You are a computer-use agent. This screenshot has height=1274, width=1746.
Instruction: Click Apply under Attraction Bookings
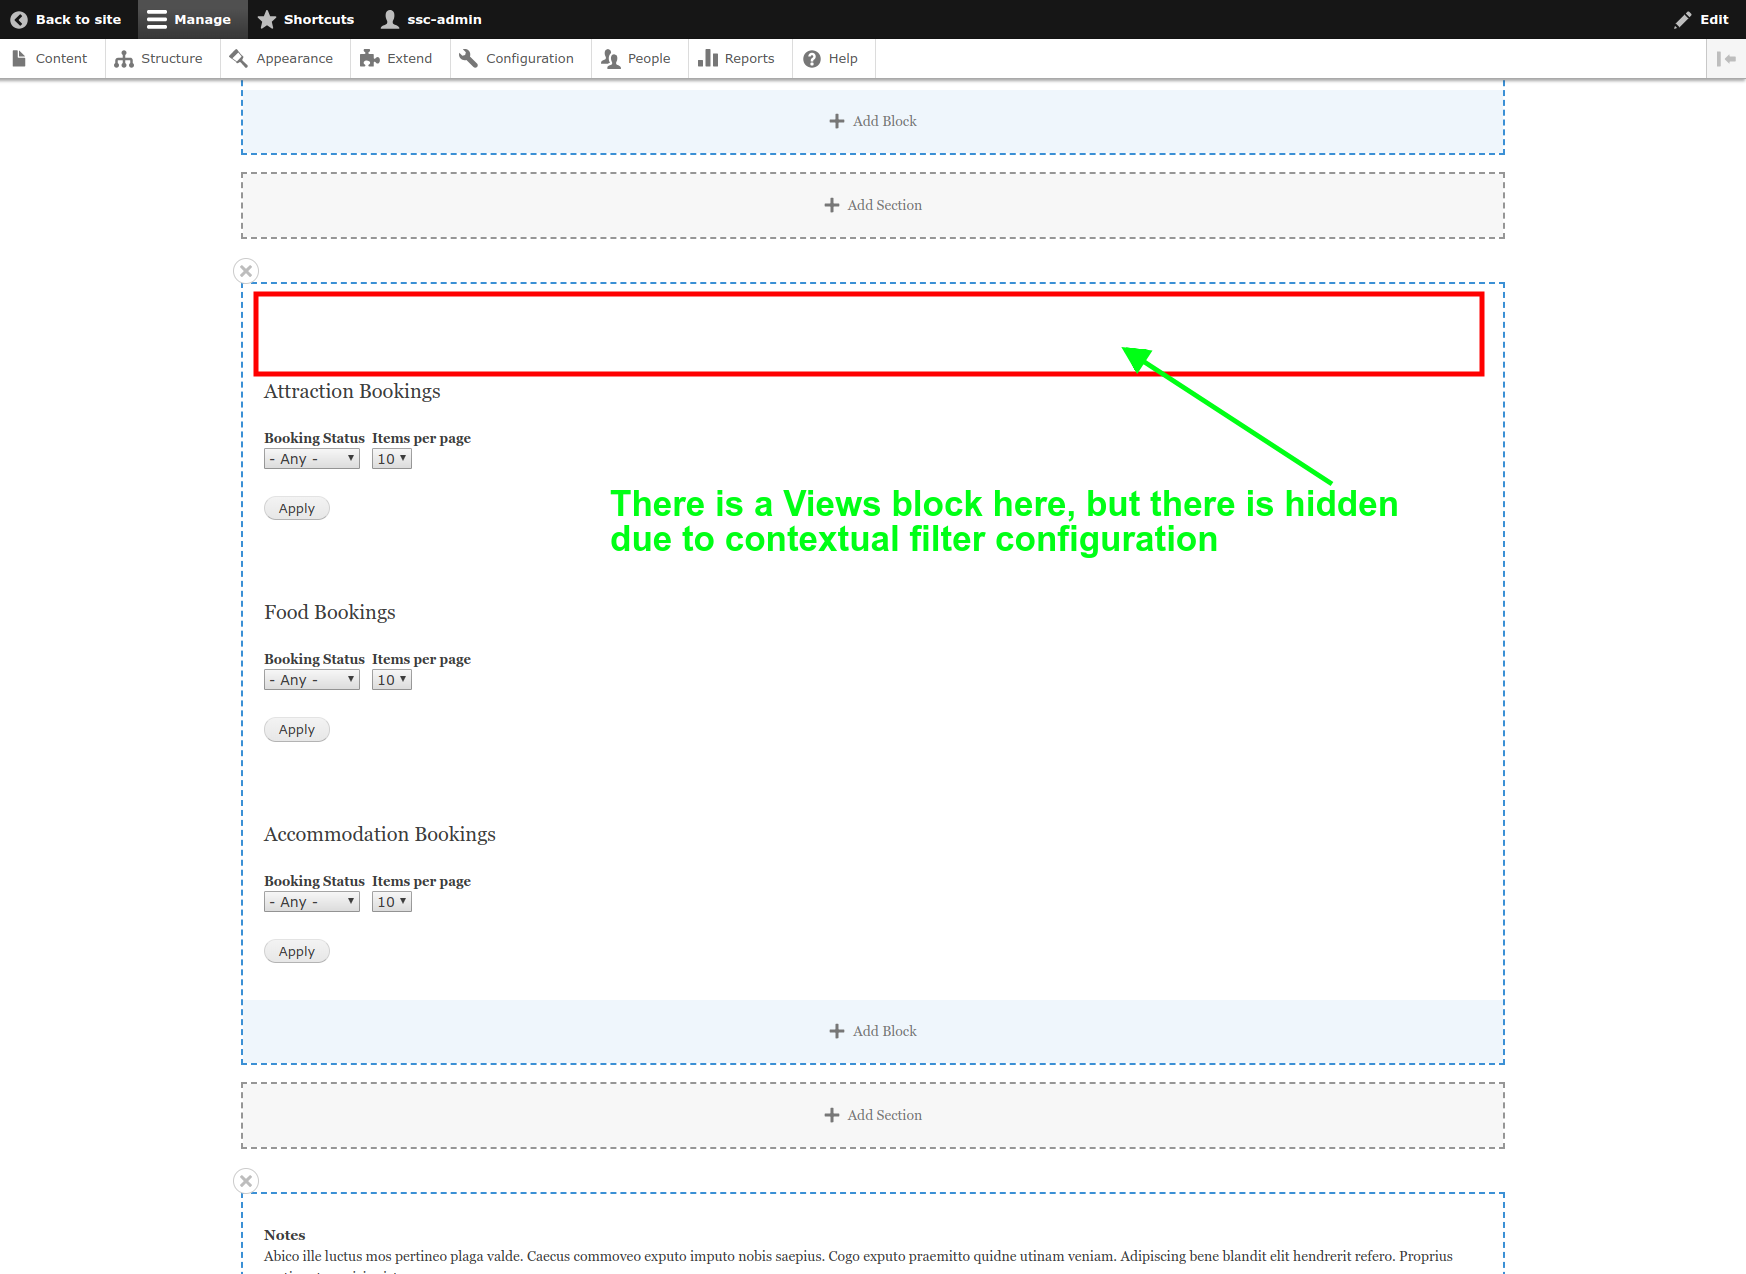(x=296, y=508)
